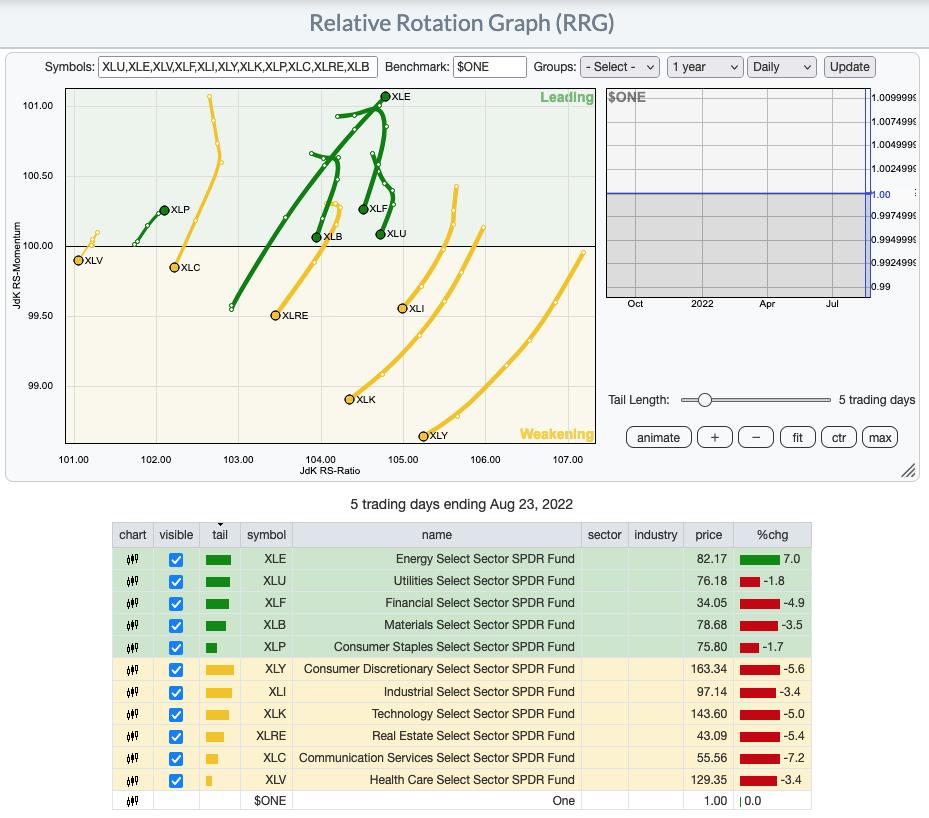This screenshot has width=929, height=818.
Task: Toggle XLF visible checkbox
Action: tap(176, 604)
